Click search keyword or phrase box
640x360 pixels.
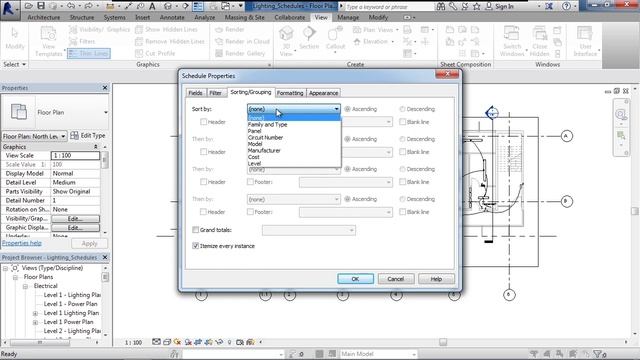[389, 7]
